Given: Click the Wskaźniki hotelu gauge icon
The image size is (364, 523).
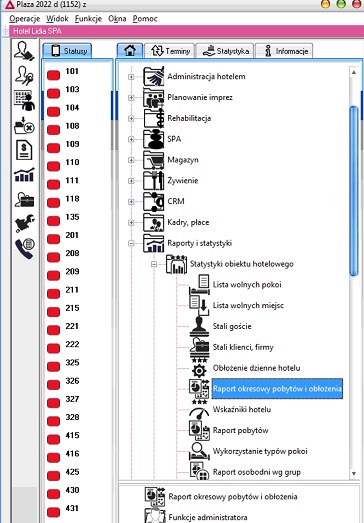Looking at the screenshot, I should pyautogui.click(x=199, y=410).
